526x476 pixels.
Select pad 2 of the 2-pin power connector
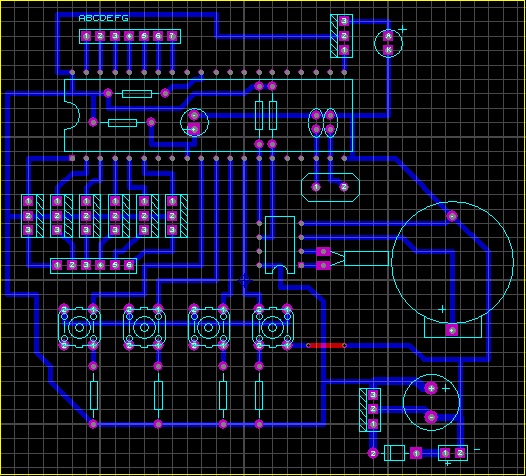click(x=460, y=453)
